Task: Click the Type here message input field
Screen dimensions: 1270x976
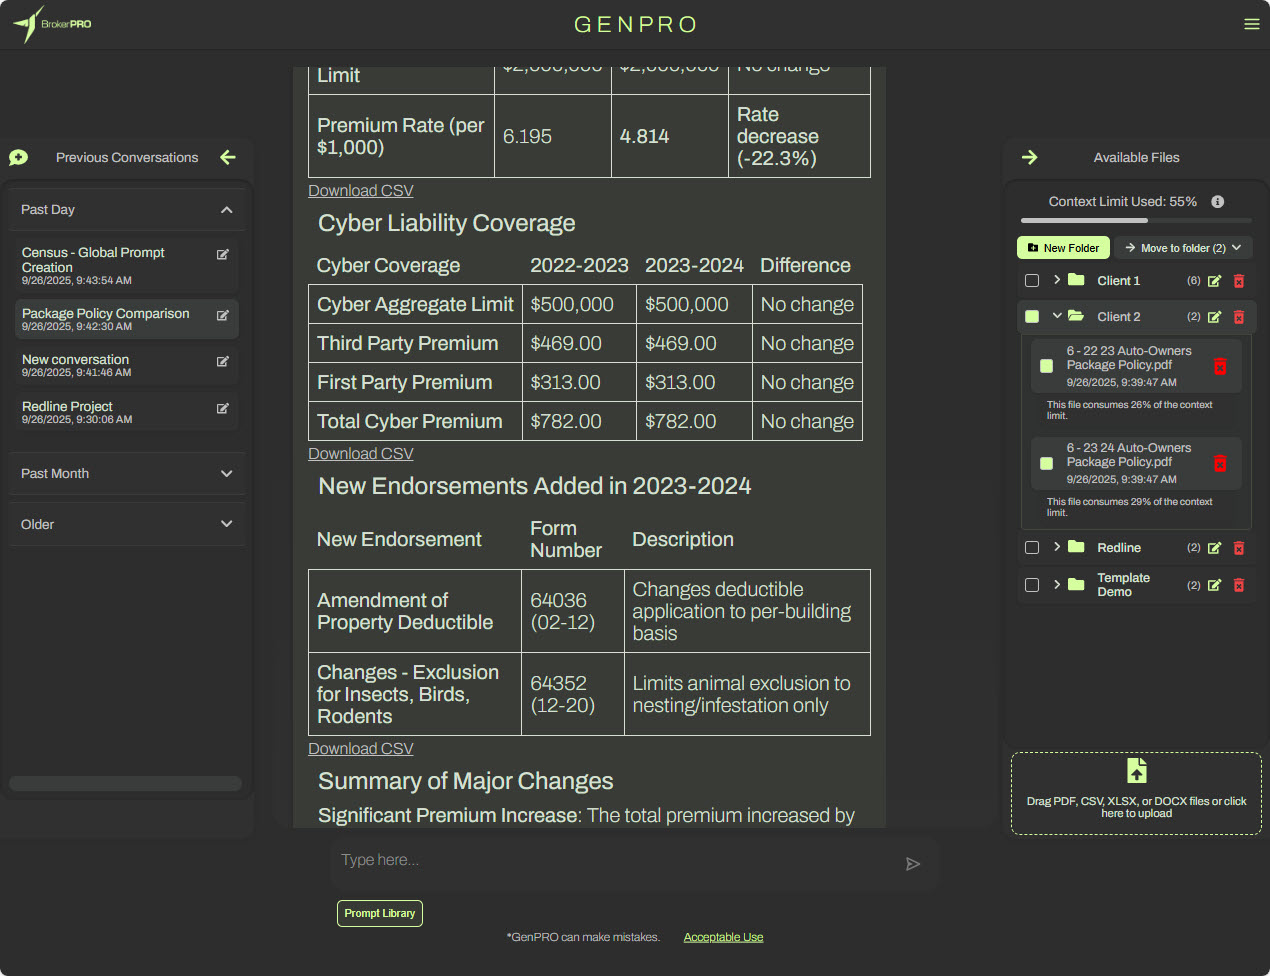Action: [x=610, y=860]
